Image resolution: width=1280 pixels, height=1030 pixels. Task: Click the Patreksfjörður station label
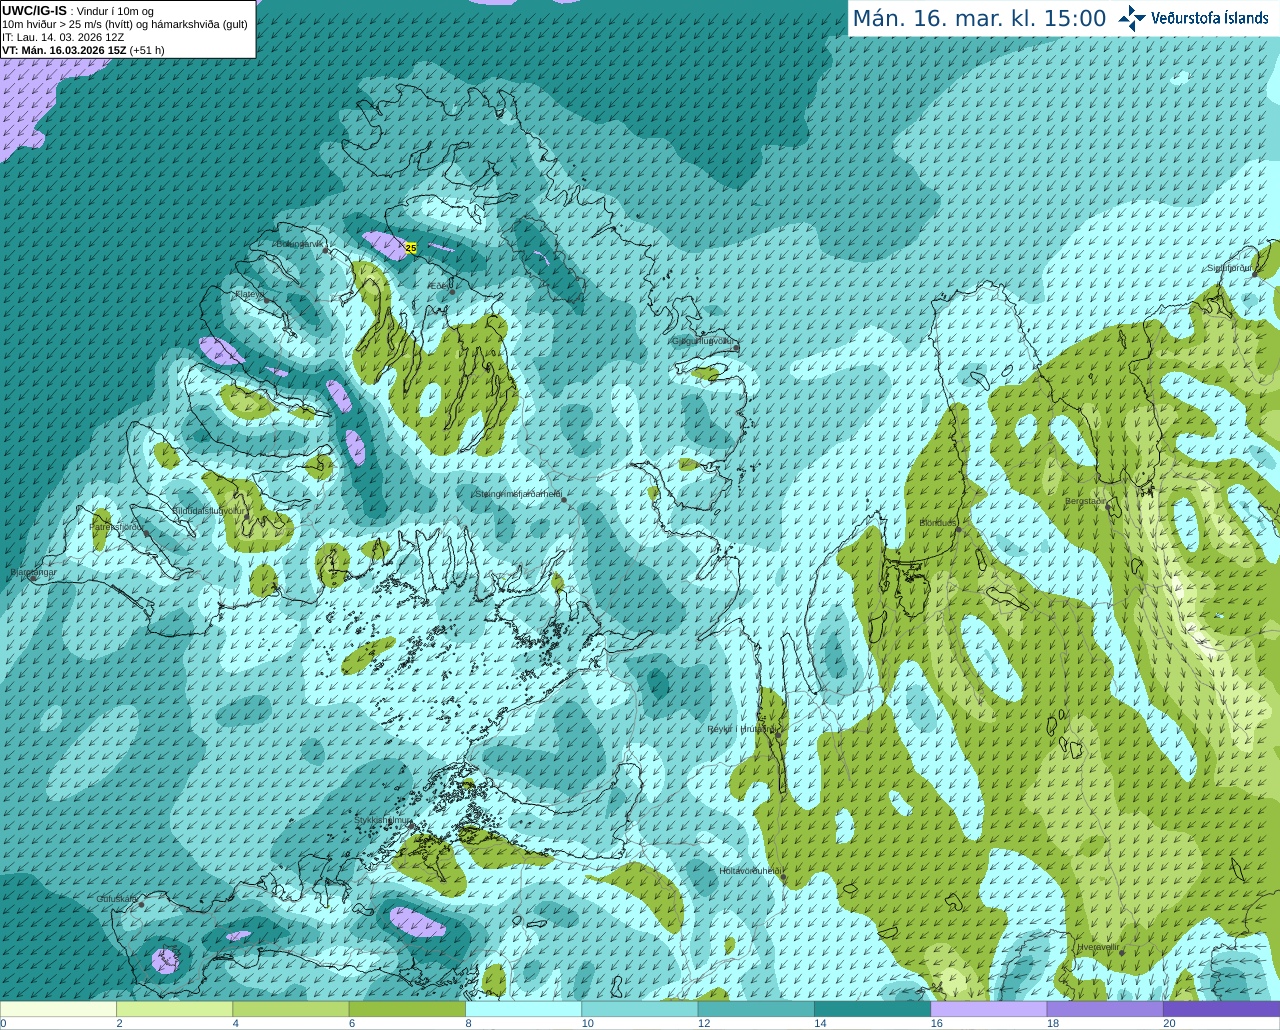[117, 526]
